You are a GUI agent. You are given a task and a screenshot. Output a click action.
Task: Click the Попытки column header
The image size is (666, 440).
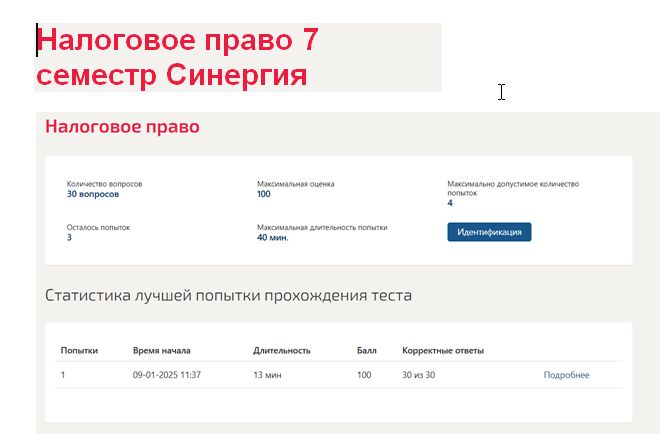(79, 350)
